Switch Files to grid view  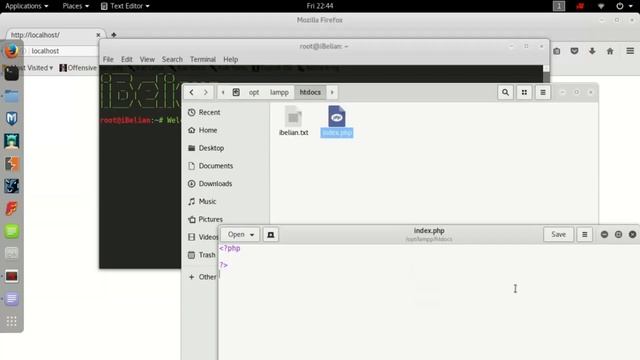pos(524,92)
